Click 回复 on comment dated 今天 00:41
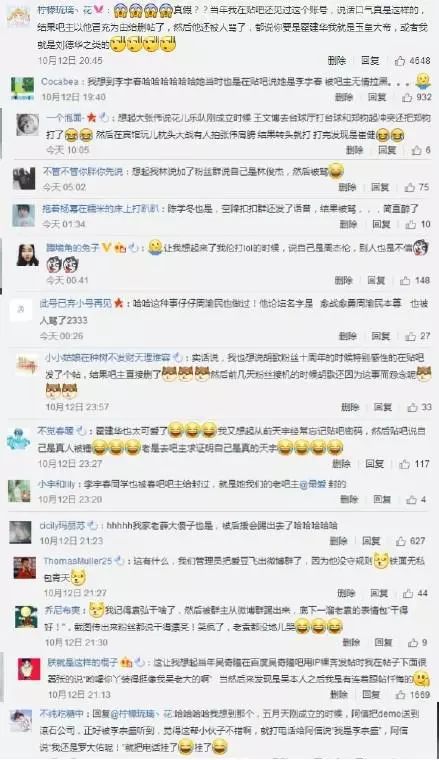439x760 pixels. [376, 280]
